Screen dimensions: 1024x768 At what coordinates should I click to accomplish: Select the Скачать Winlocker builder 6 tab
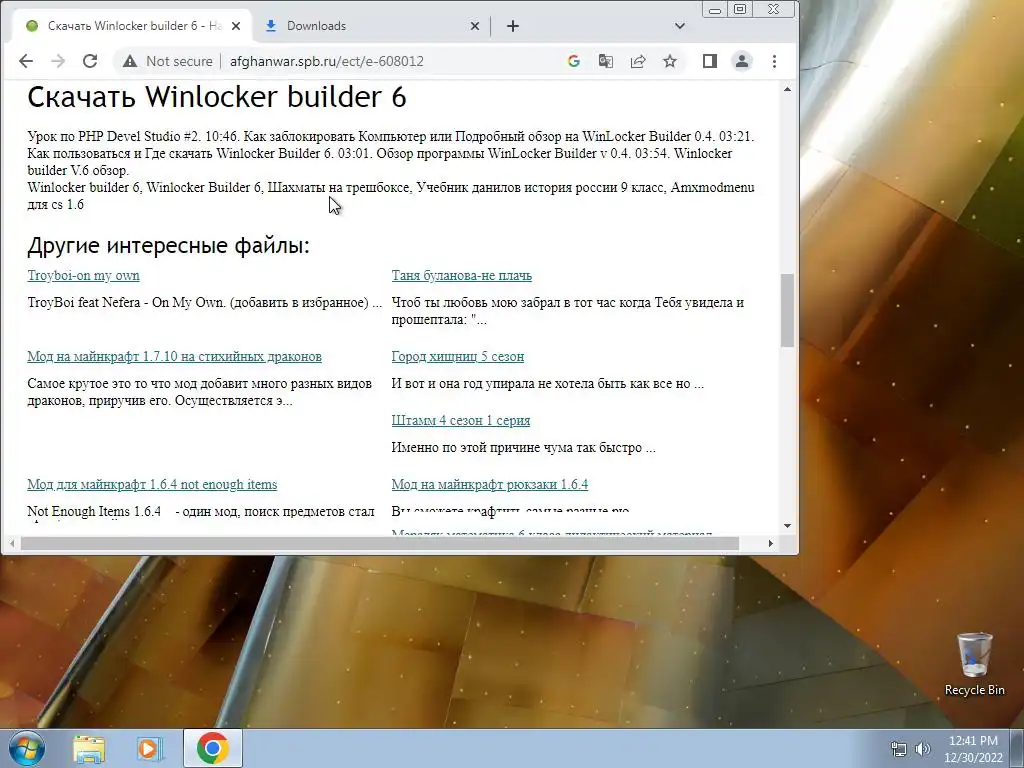(131, 26)
